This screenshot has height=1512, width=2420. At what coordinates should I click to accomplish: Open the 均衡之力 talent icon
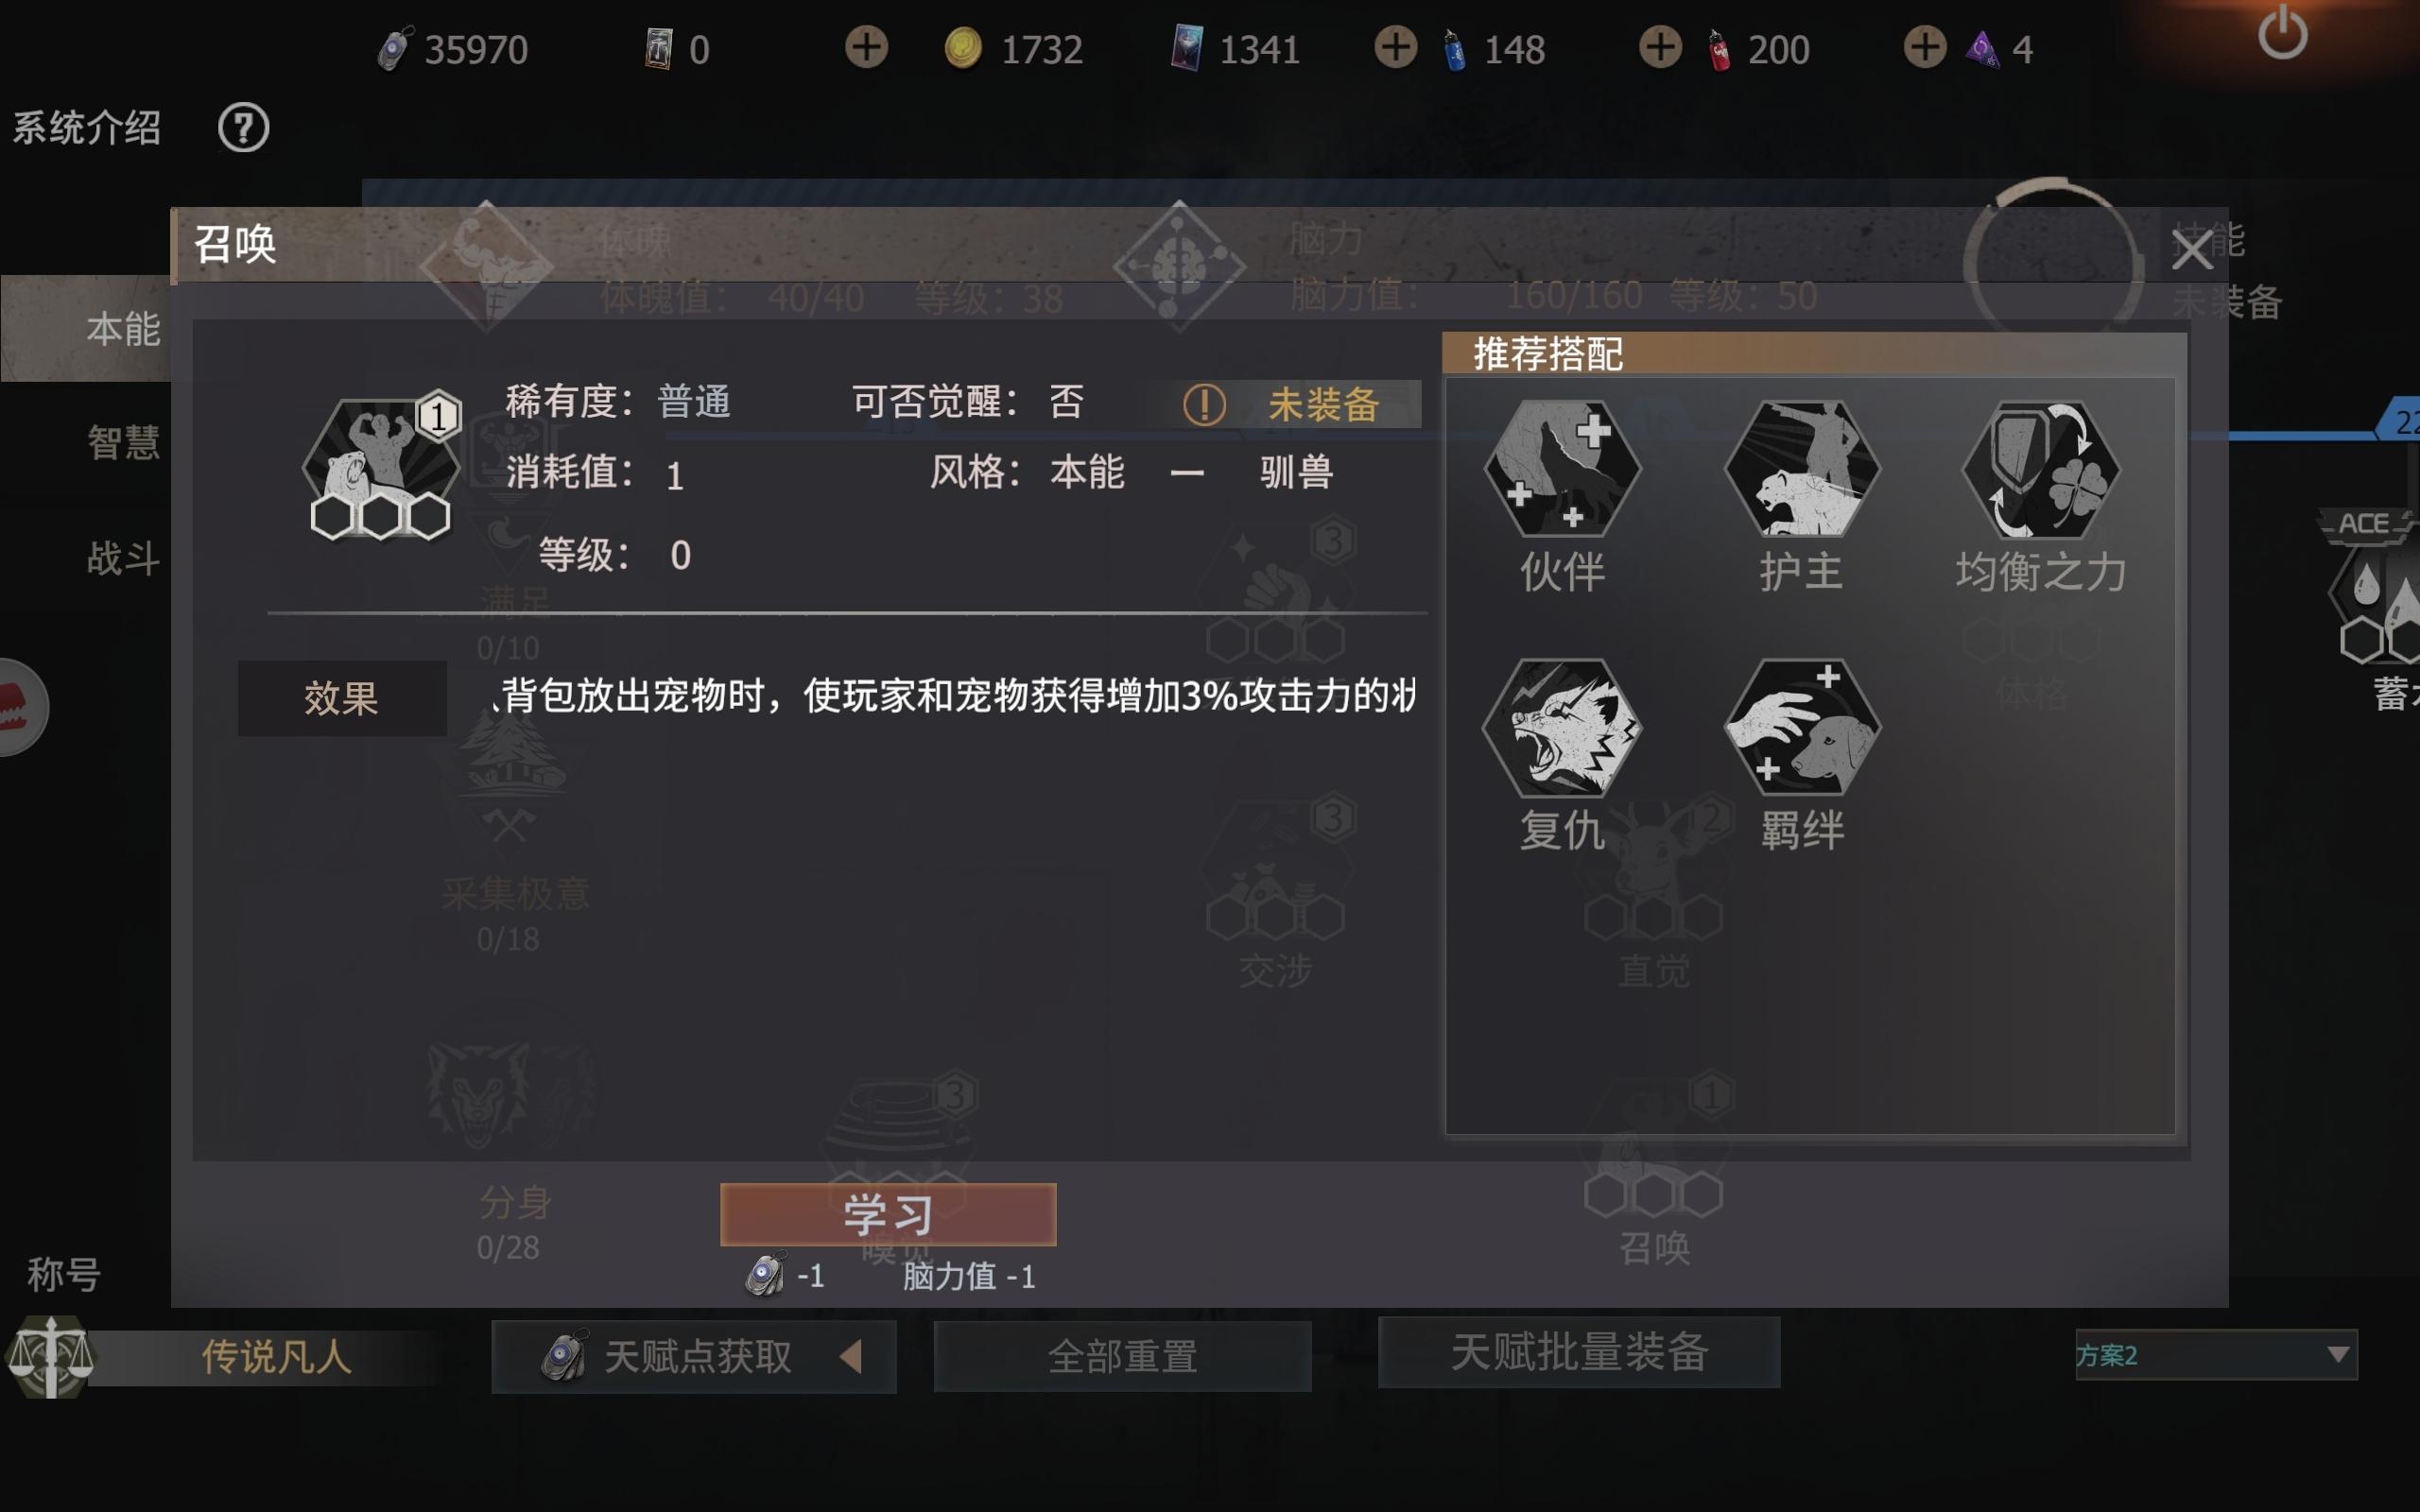coord(2040,469)
